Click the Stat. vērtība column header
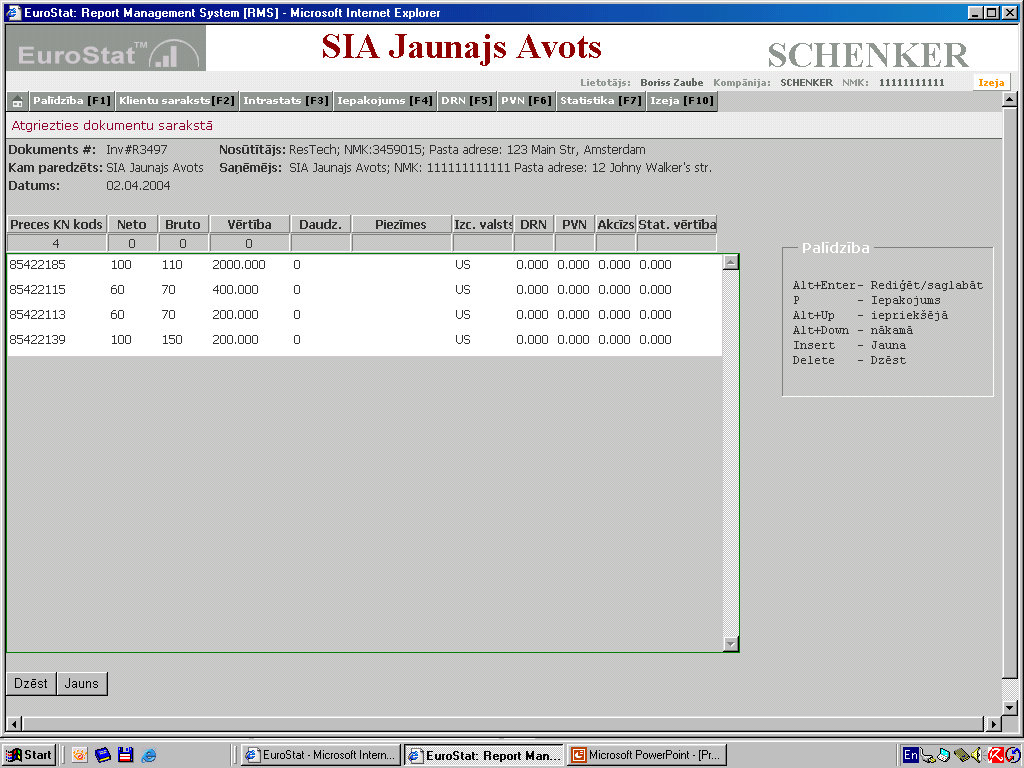Image resolution: width=1024 pixels, height=768 pixels. point(677,225)
